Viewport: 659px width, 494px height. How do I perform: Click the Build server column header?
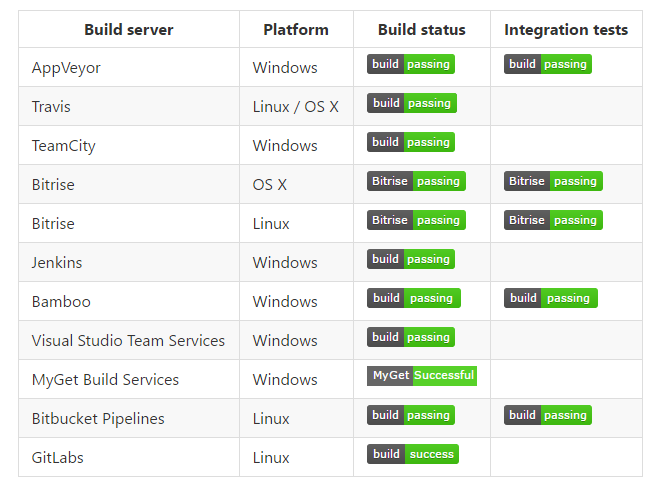pos(128,30)
